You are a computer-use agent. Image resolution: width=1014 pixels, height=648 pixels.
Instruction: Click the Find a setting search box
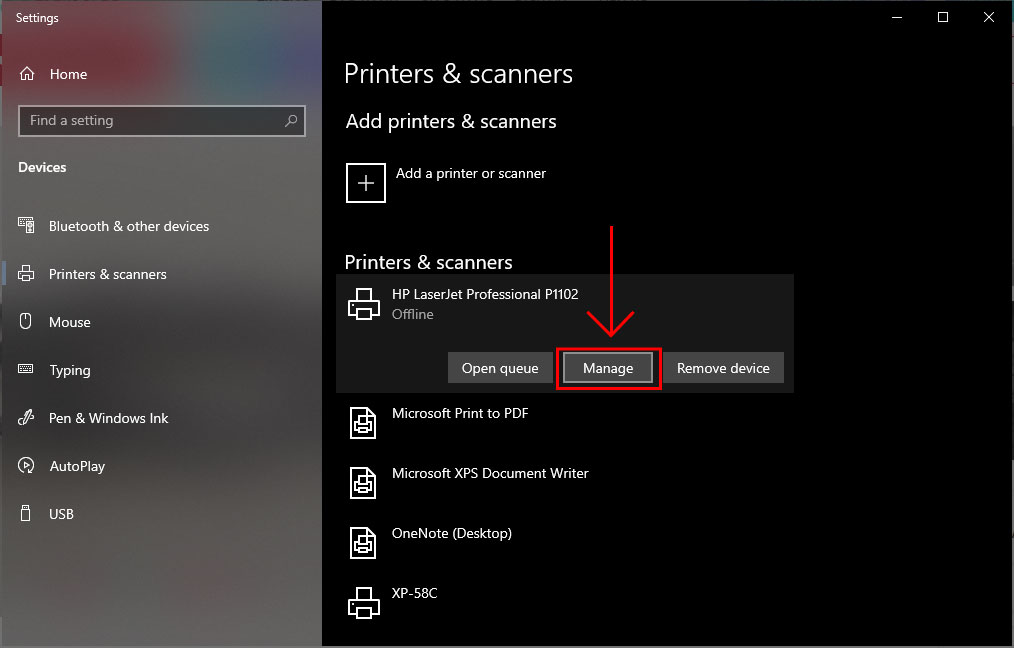[x=162, y=120]
